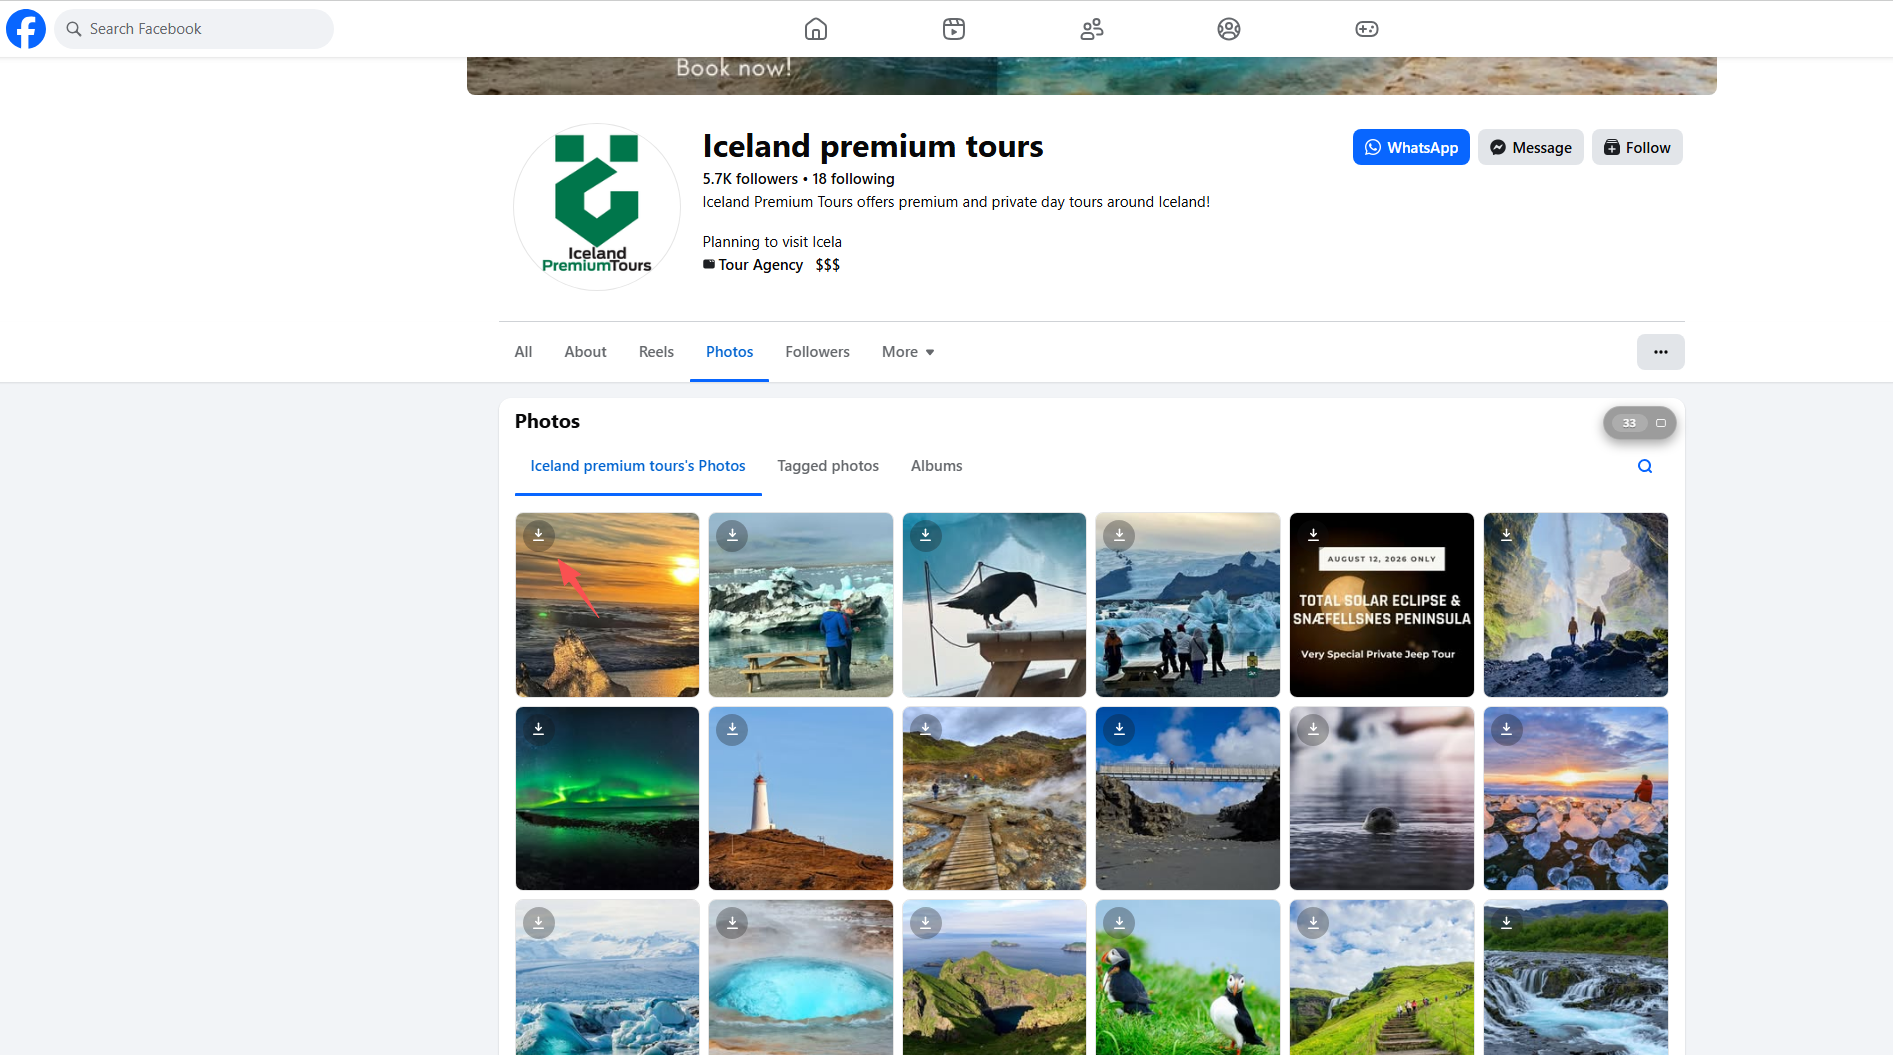Switch to the All tab
1893x1055 pixels.
tap(523, 352)
